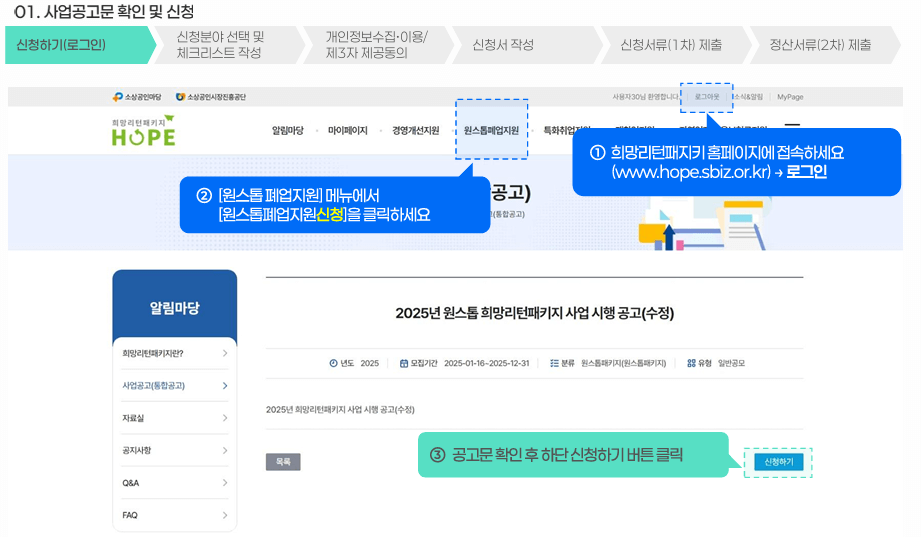Open FAQ in the sidebar
921x537 pixels.
pyautogui.click(x=174, y=515)
